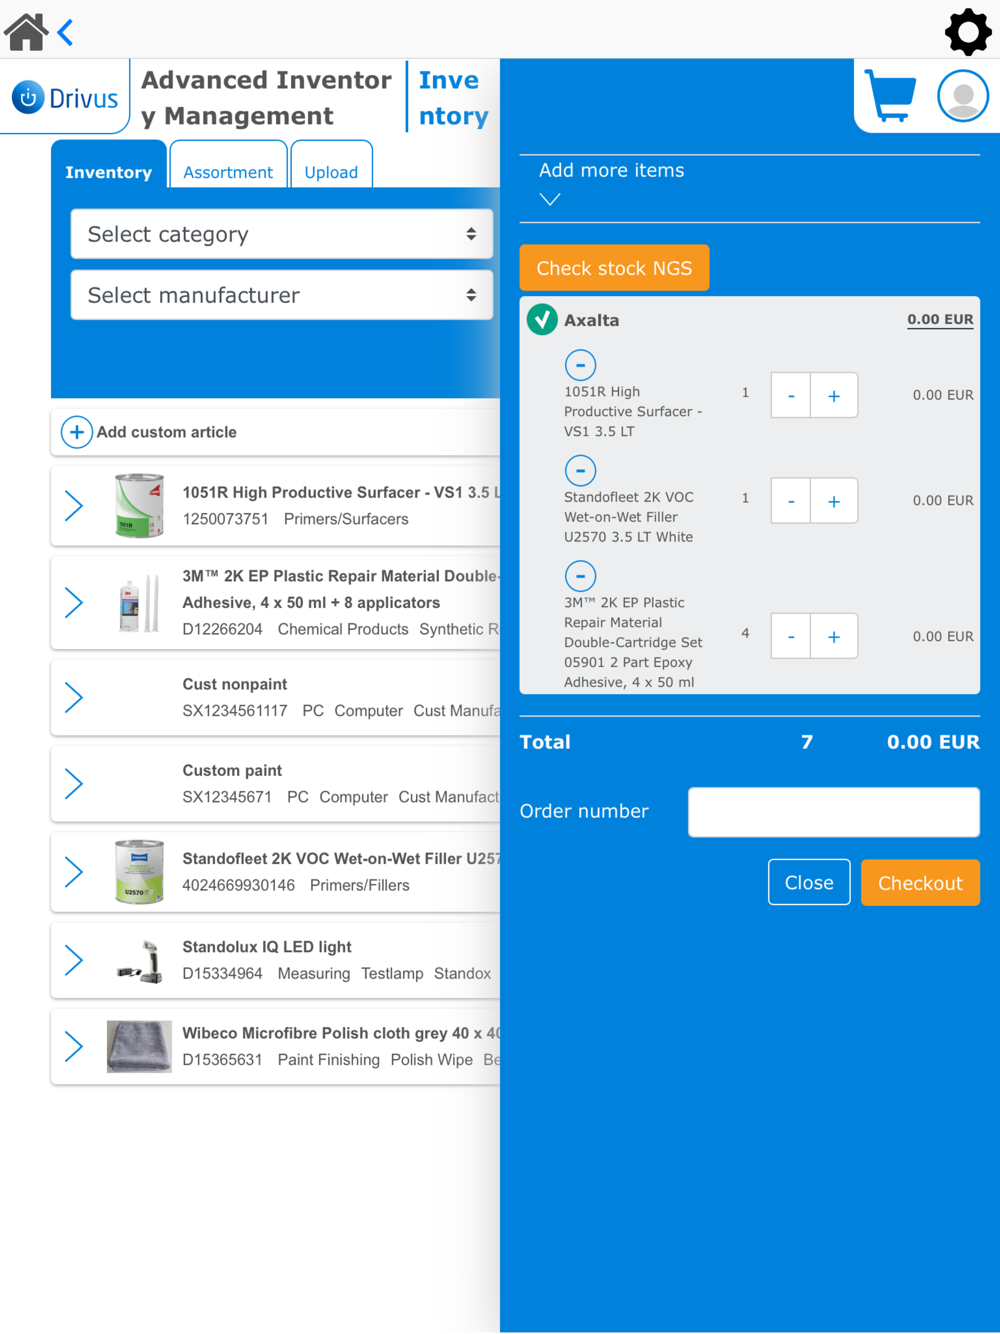This screenshot has height=1334, width=1000.
Task: Increase quantity of 1051R High Productive Surfacer
Action: click(x=834, y=396)
